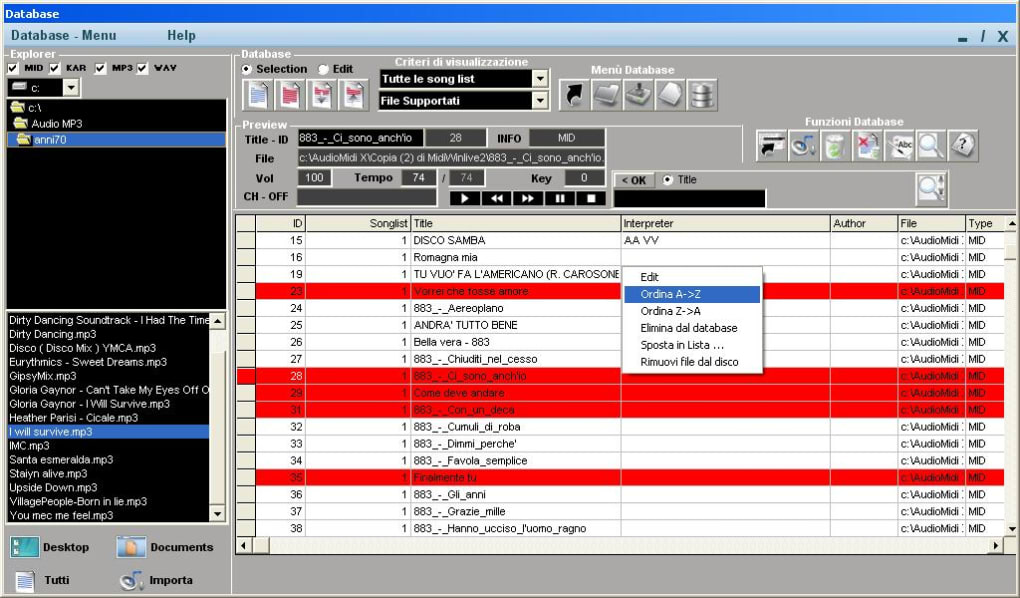Open the Database - Menu menu
Image resolution: width=1020 pixels, height=598 pixels.
click(64, 35)
